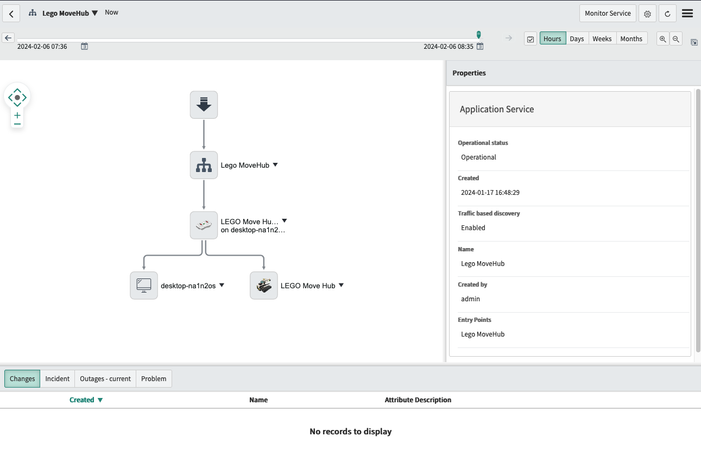Select the Days time range
The height and width of the screenshot is (450, 701).
(x=577, y=39)
